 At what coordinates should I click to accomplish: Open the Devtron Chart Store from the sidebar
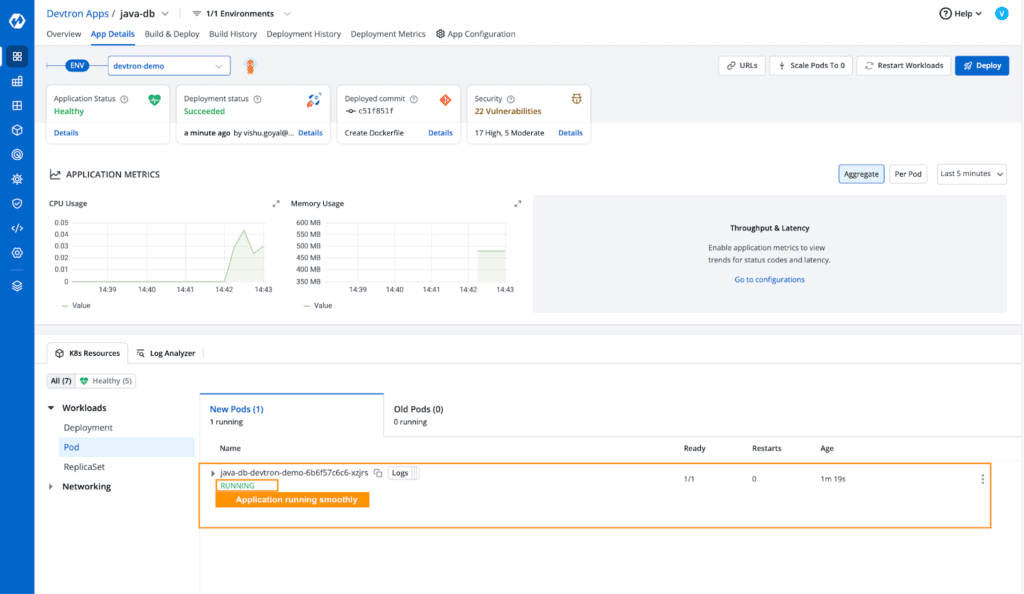15,129
